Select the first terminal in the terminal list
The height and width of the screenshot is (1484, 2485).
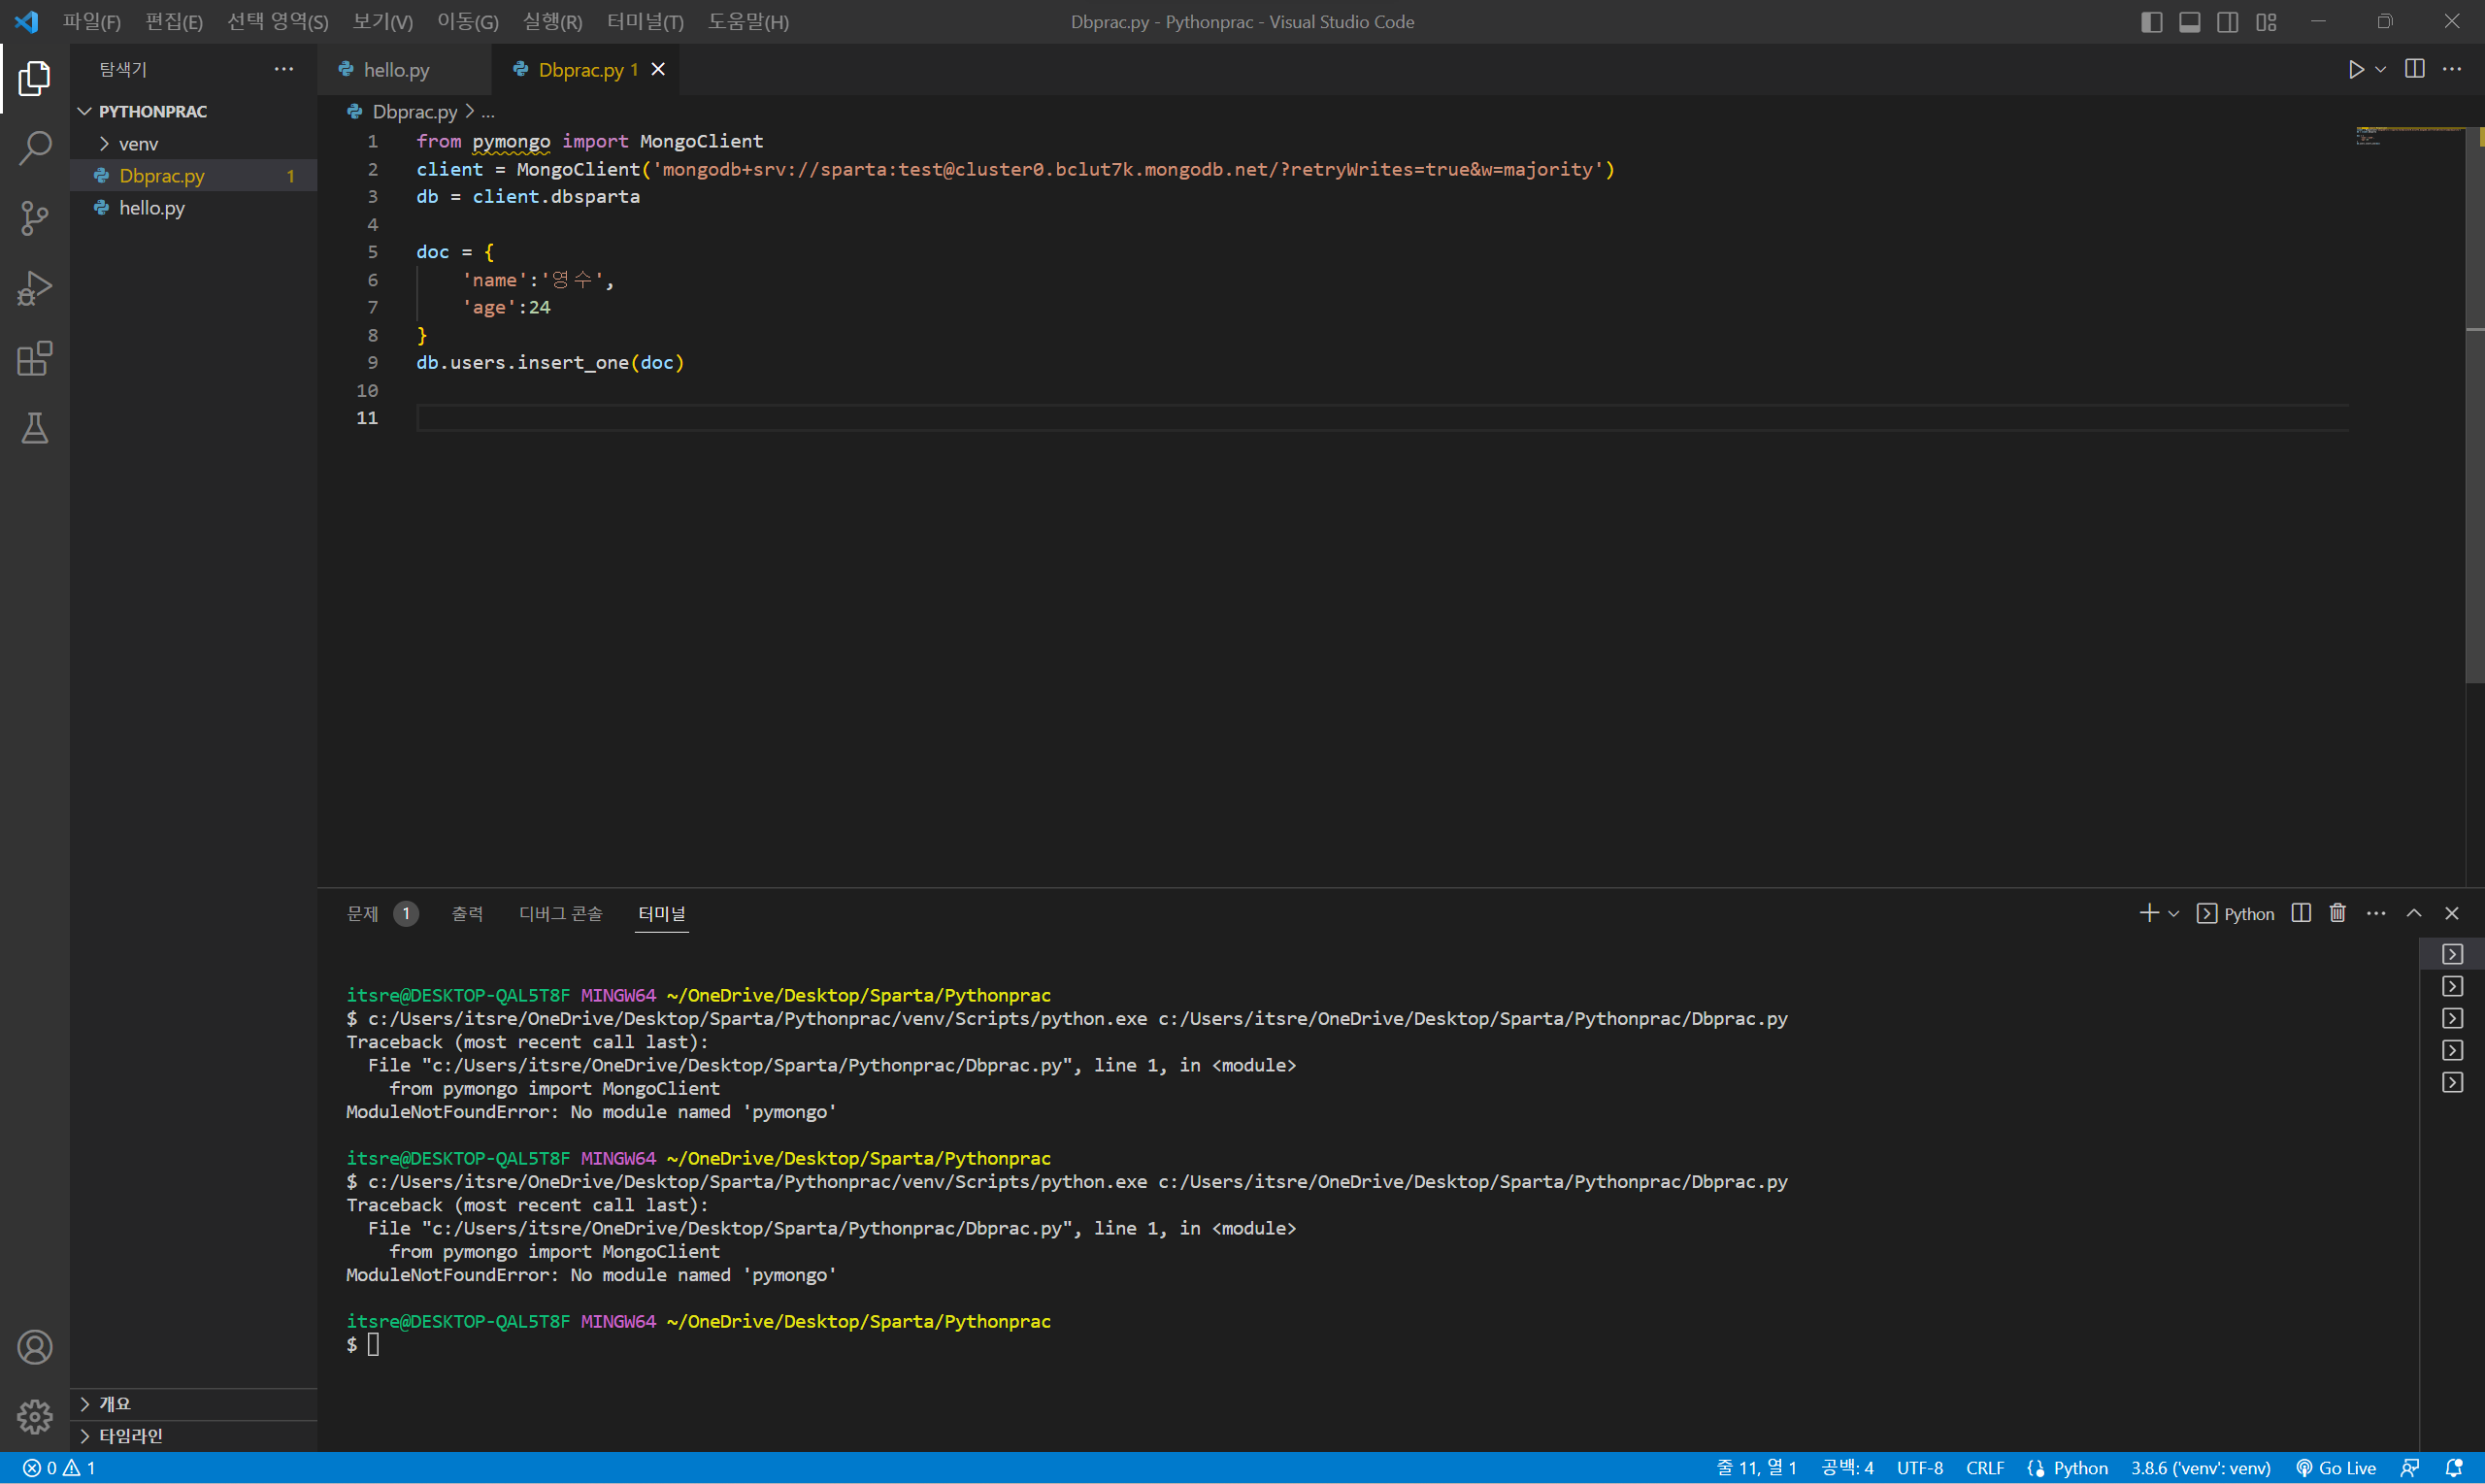[x=2452, y=954]
